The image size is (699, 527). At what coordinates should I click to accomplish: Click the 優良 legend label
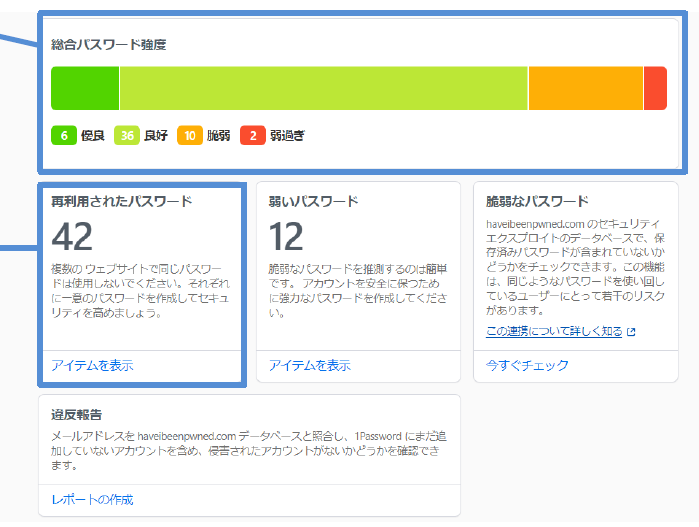93,136
